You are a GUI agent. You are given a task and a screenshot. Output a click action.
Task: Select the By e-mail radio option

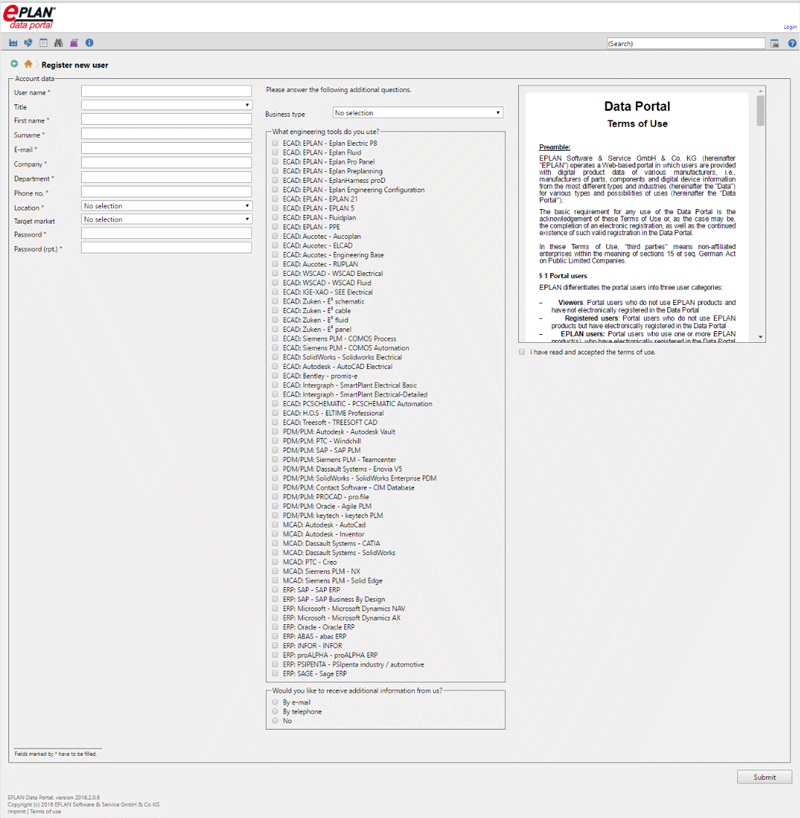[x=275, y=702]
